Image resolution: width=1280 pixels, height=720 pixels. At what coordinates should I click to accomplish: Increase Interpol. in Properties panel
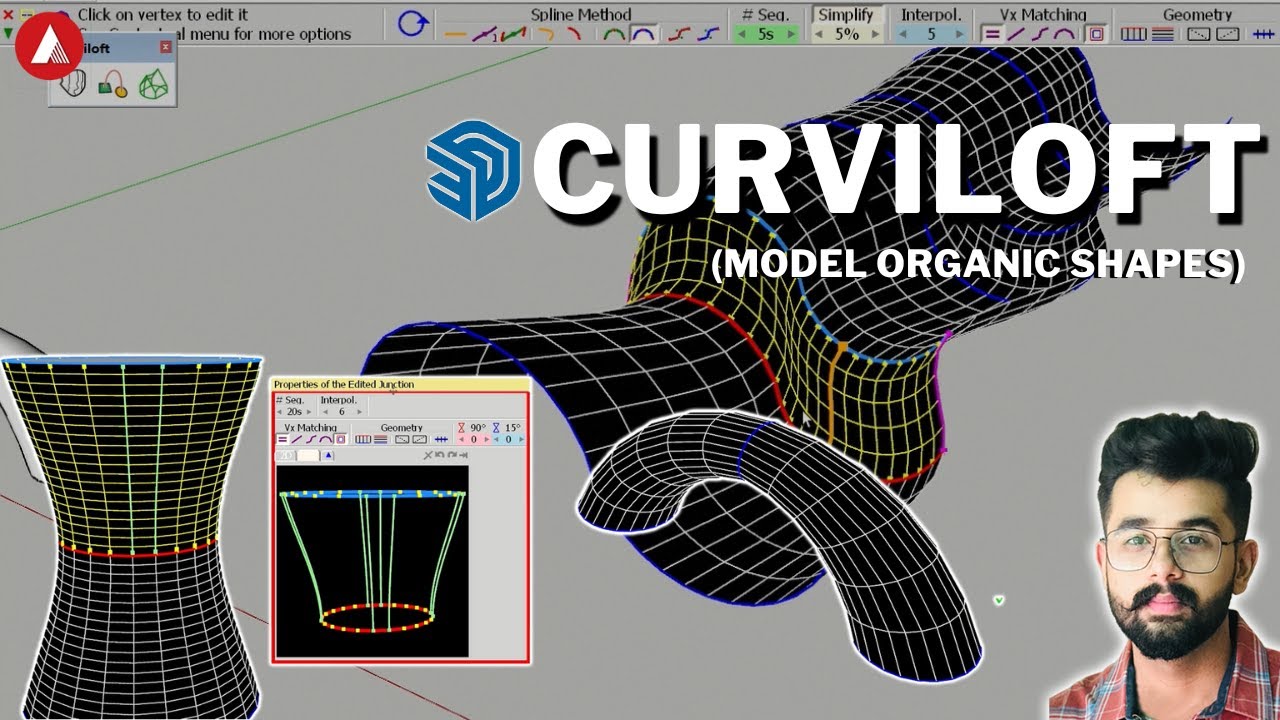click(359, 412)
